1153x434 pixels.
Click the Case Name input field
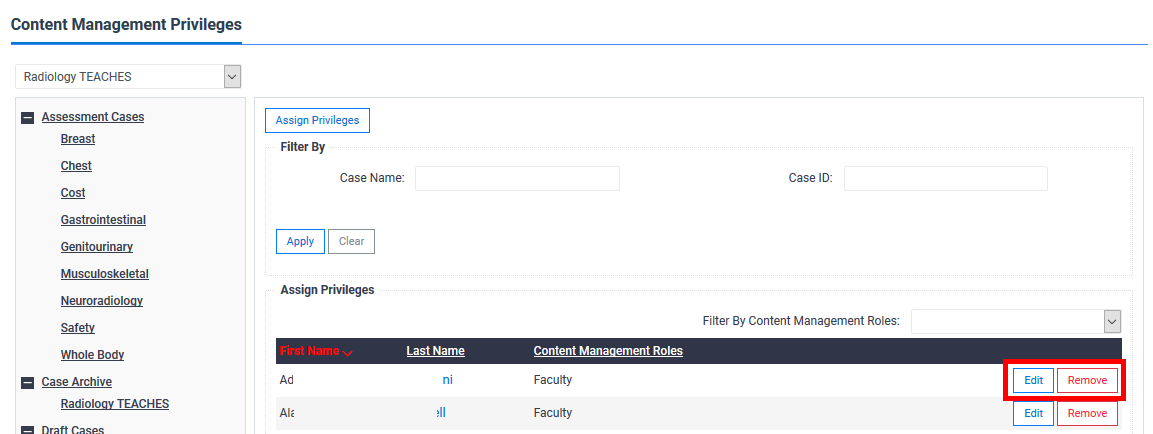tap(518, 178)
